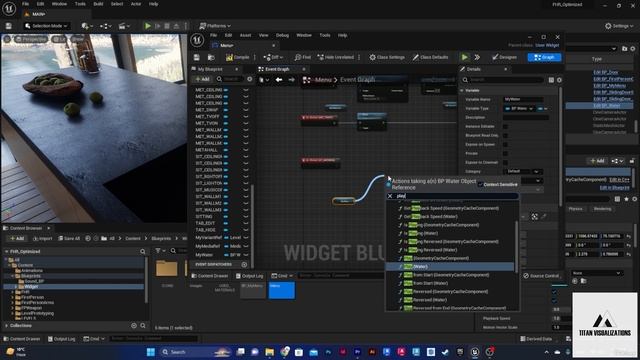Toggle Blueprint Read Only checkbox
Image resolution: width=640 pixels, height=360 pixels.
point(505,136)
